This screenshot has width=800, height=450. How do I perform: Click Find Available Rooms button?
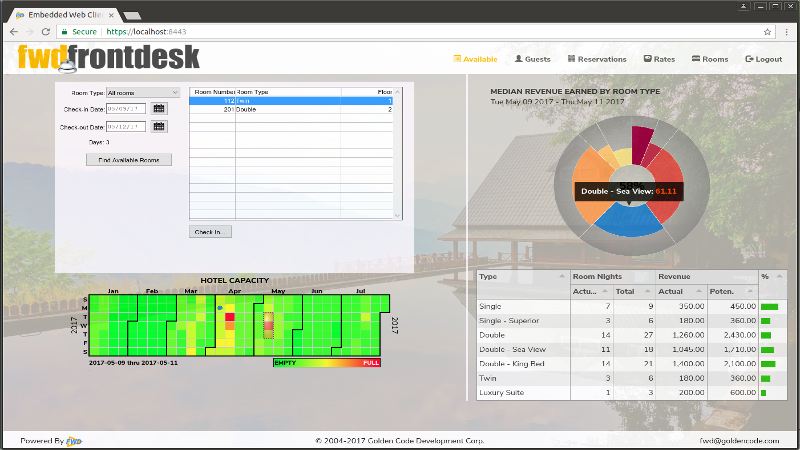coord(129,160)
